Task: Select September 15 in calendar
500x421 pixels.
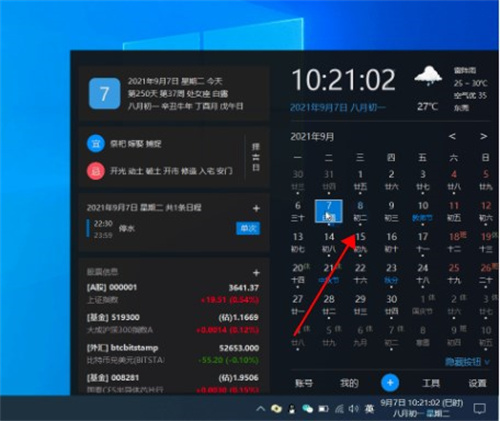Action: point(360,243)
